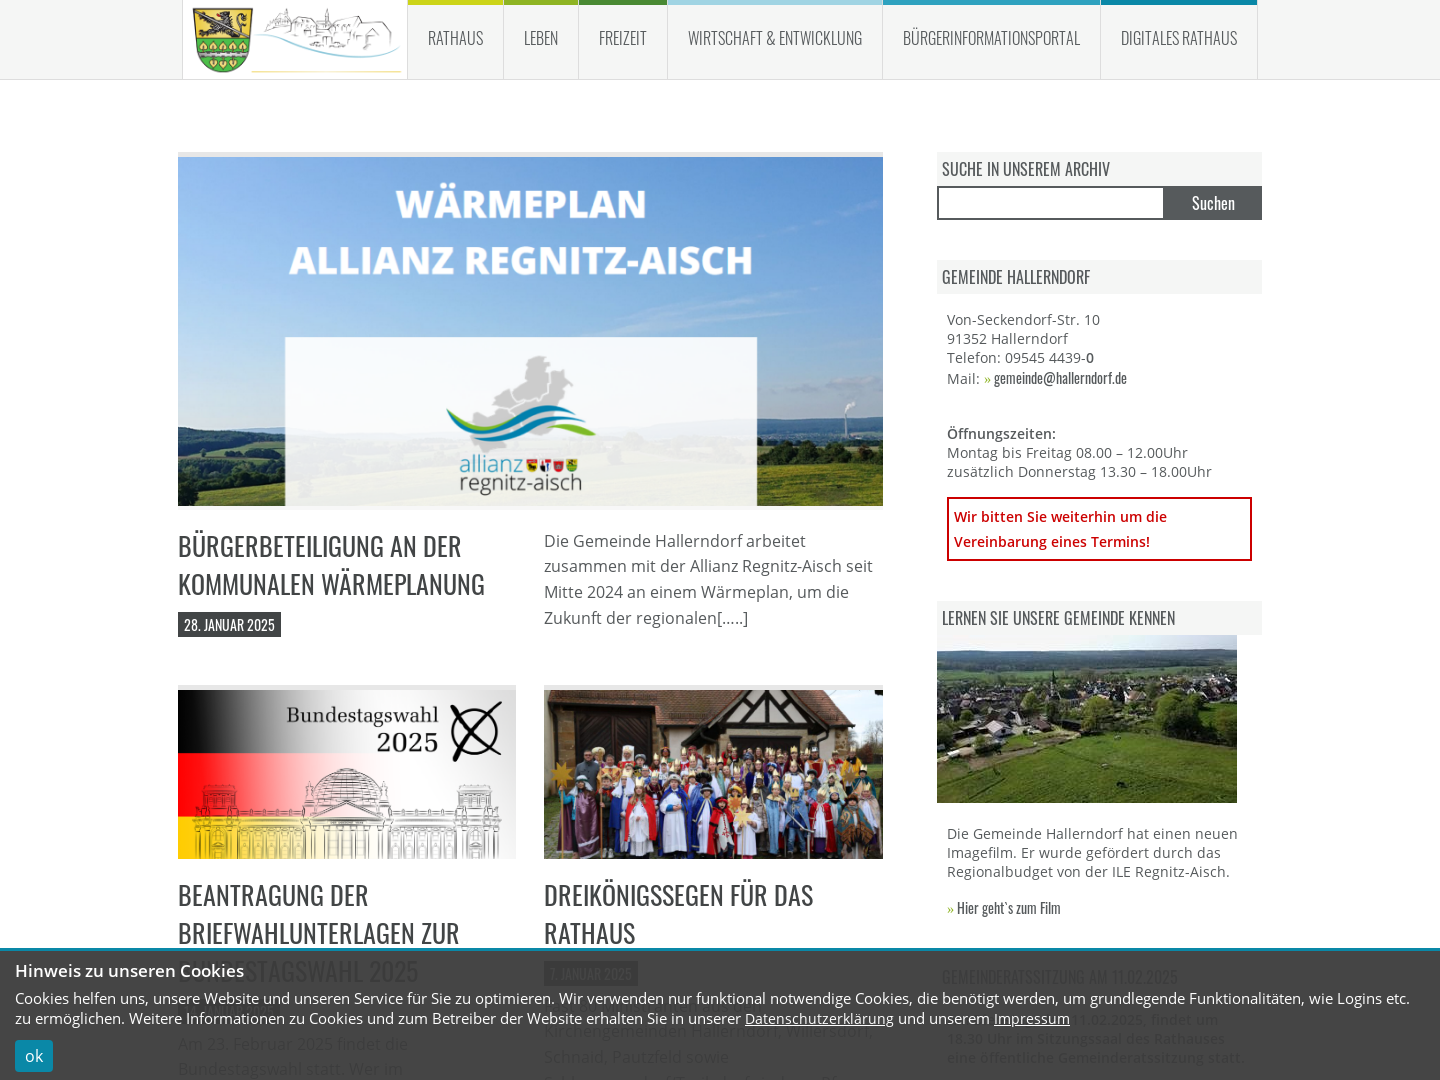Follow the Hier geht's zum Film link
The image size is (1440, 1080).
(x=1008, y=908)
